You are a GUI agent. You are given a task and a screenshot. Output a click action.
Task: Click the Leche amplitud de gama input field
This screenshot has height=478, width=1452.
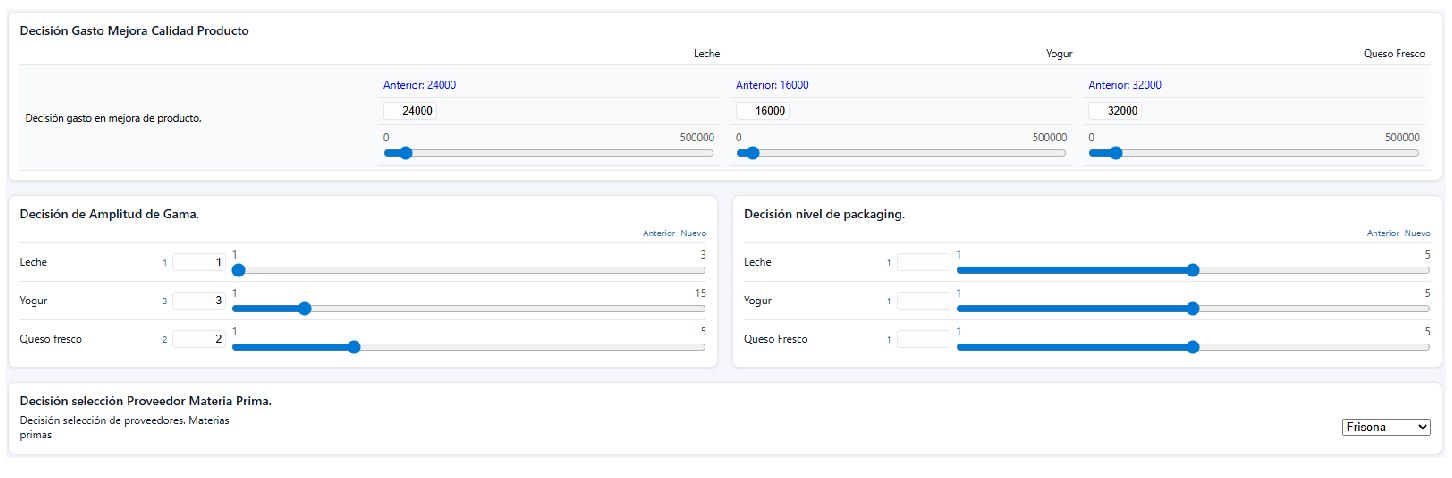[199, 262]
